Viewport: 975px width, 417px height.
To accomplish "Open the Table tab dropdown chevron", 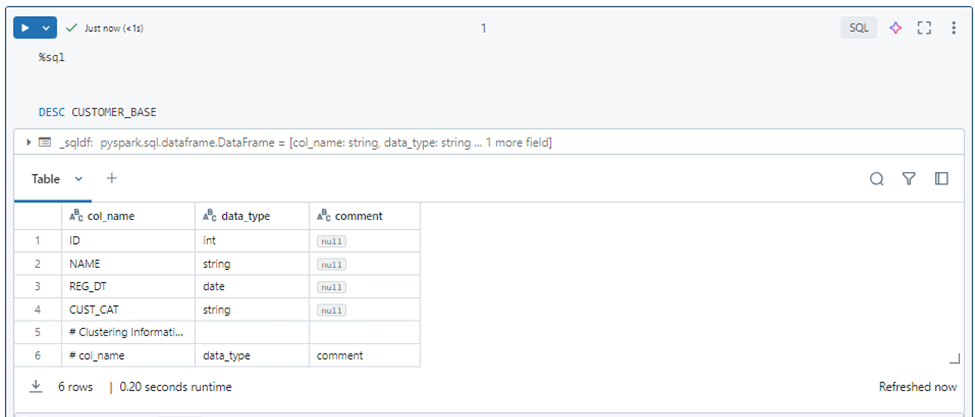I will coord(78,179).
